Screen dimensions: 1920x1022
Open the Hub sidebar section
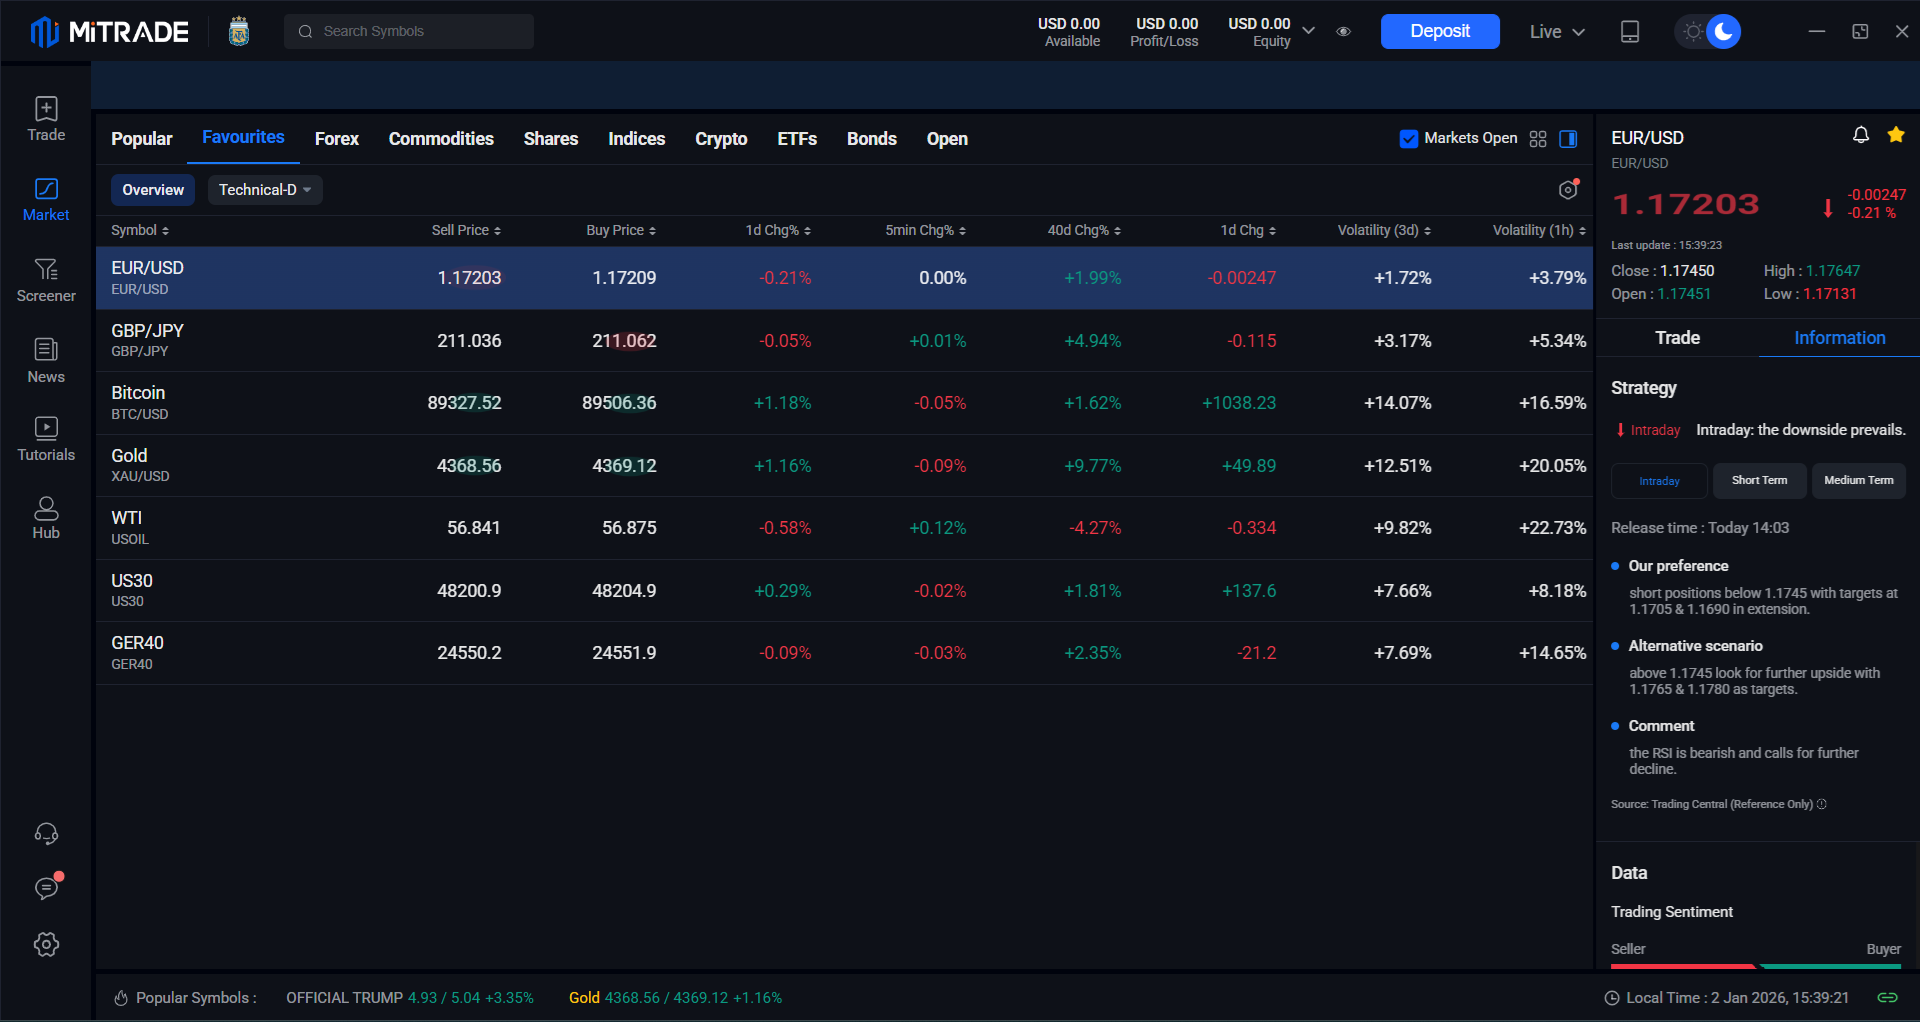[46, 518]
